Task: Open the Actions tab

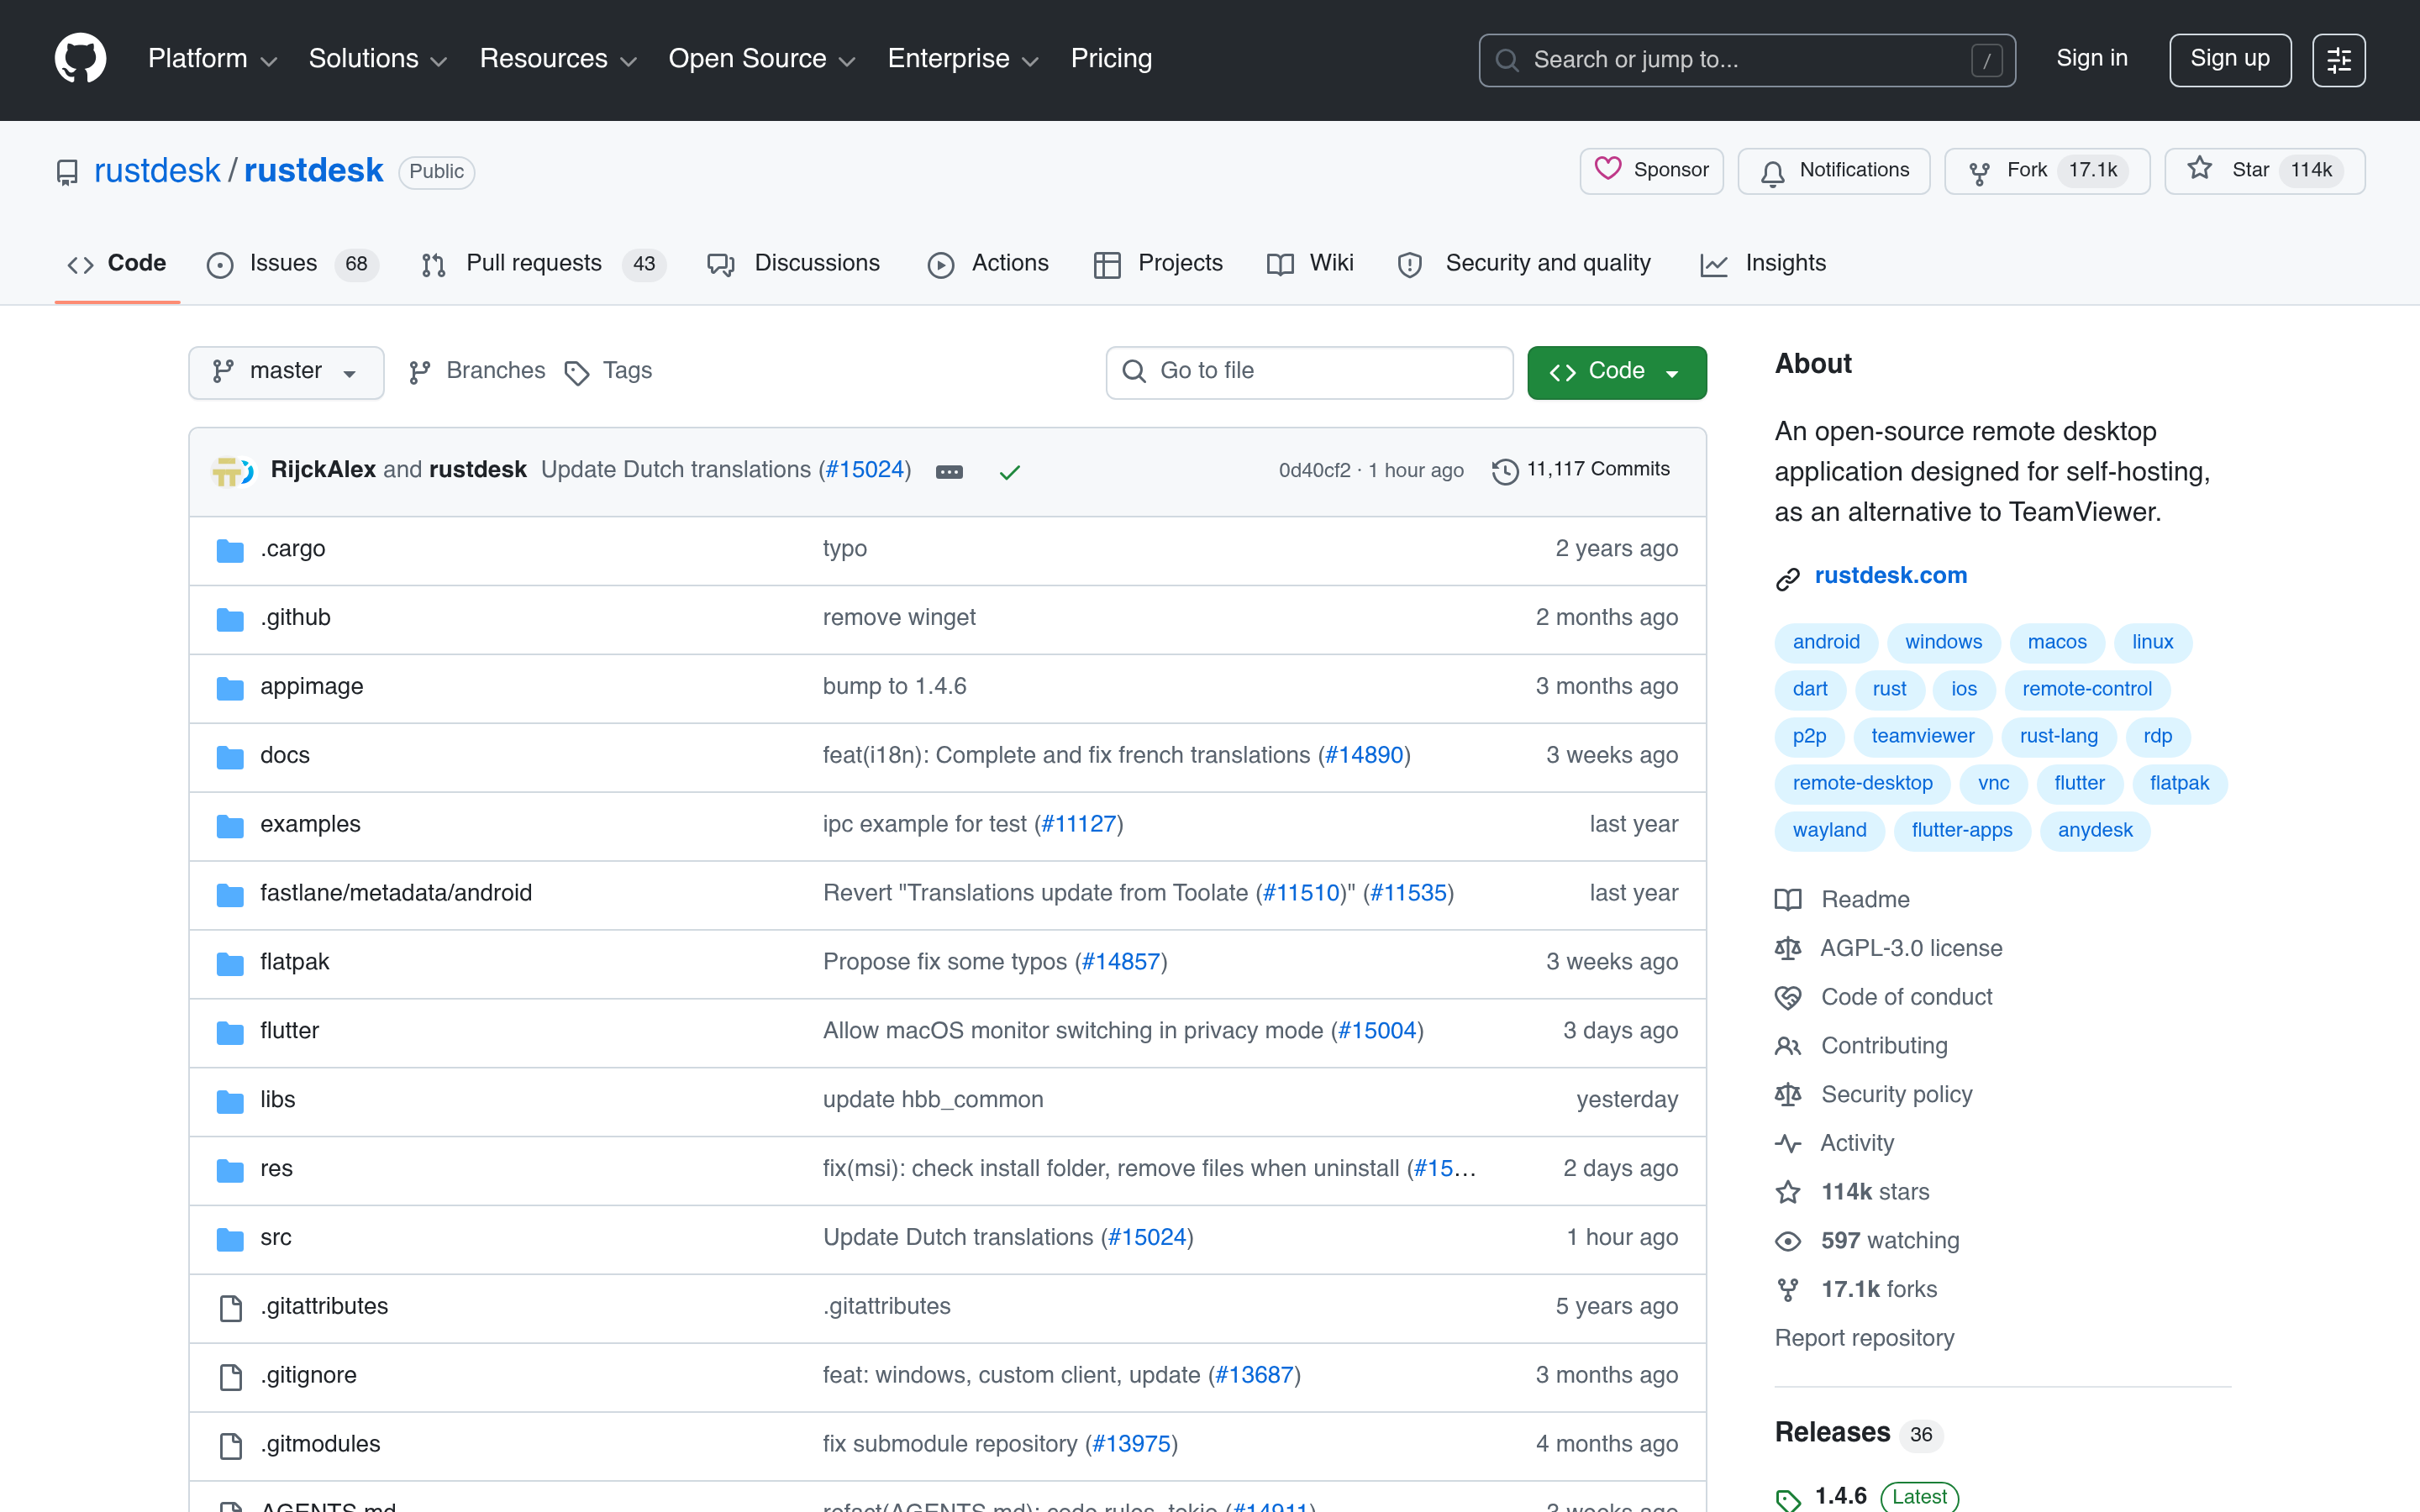Action: [x=988, y=264]
